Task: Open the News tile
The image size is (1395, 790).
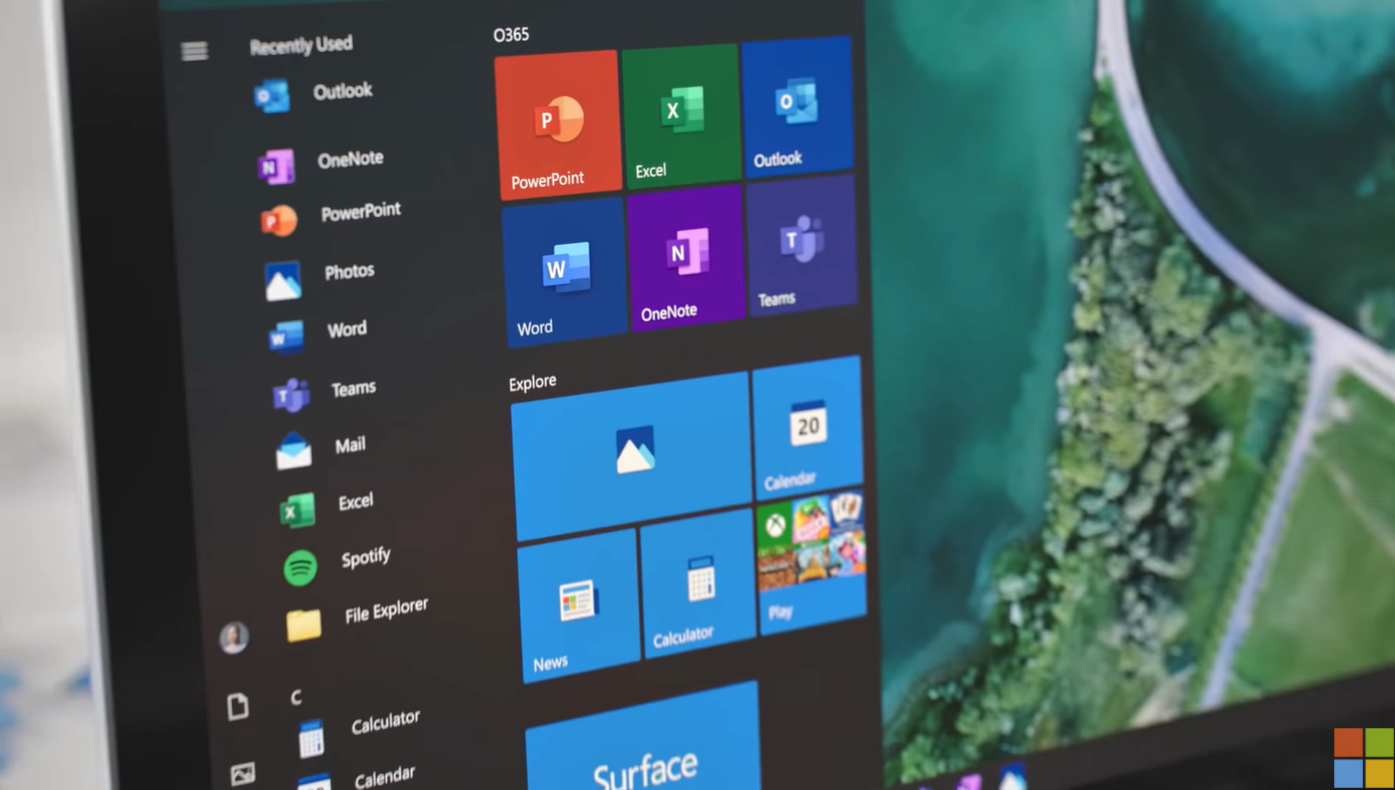Action: click(x=579, y=606)
